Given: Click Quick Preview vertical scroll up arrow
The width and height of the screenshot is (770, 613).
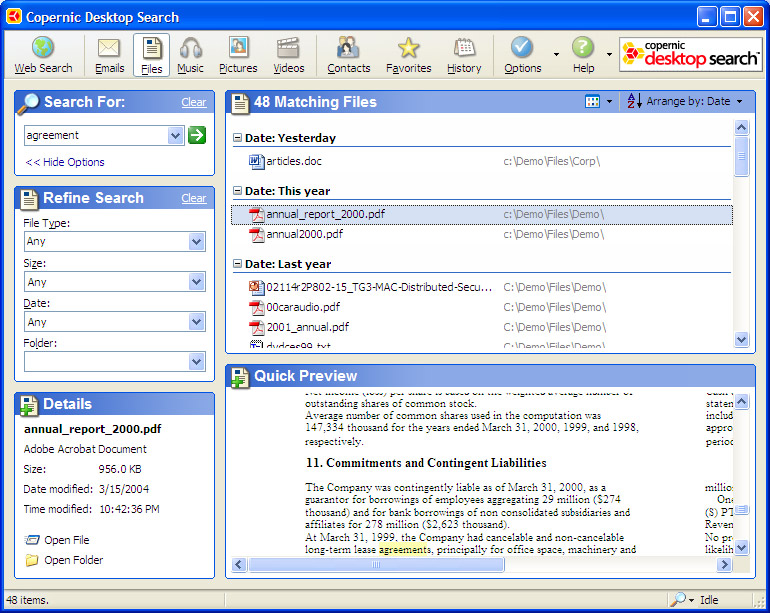Looking at the screenshot, I should coord(741,402).
